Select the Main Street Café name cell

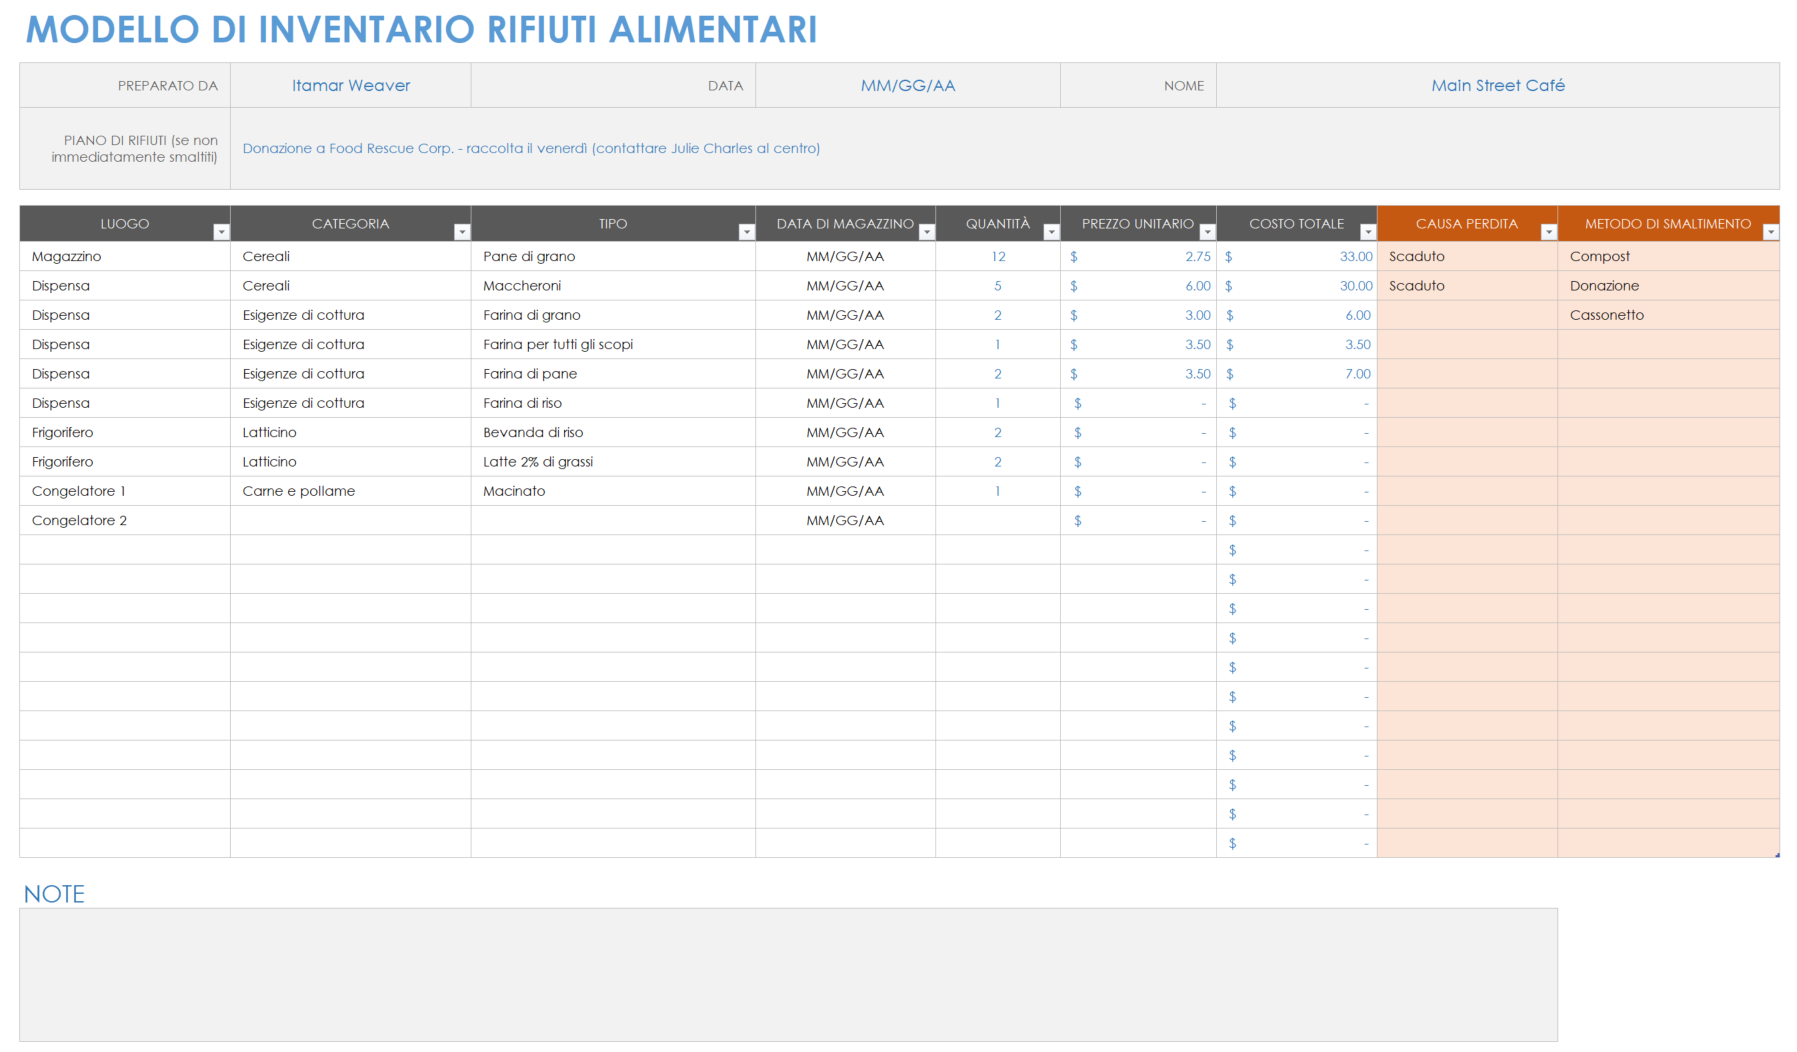click(x=1498, y=86)
